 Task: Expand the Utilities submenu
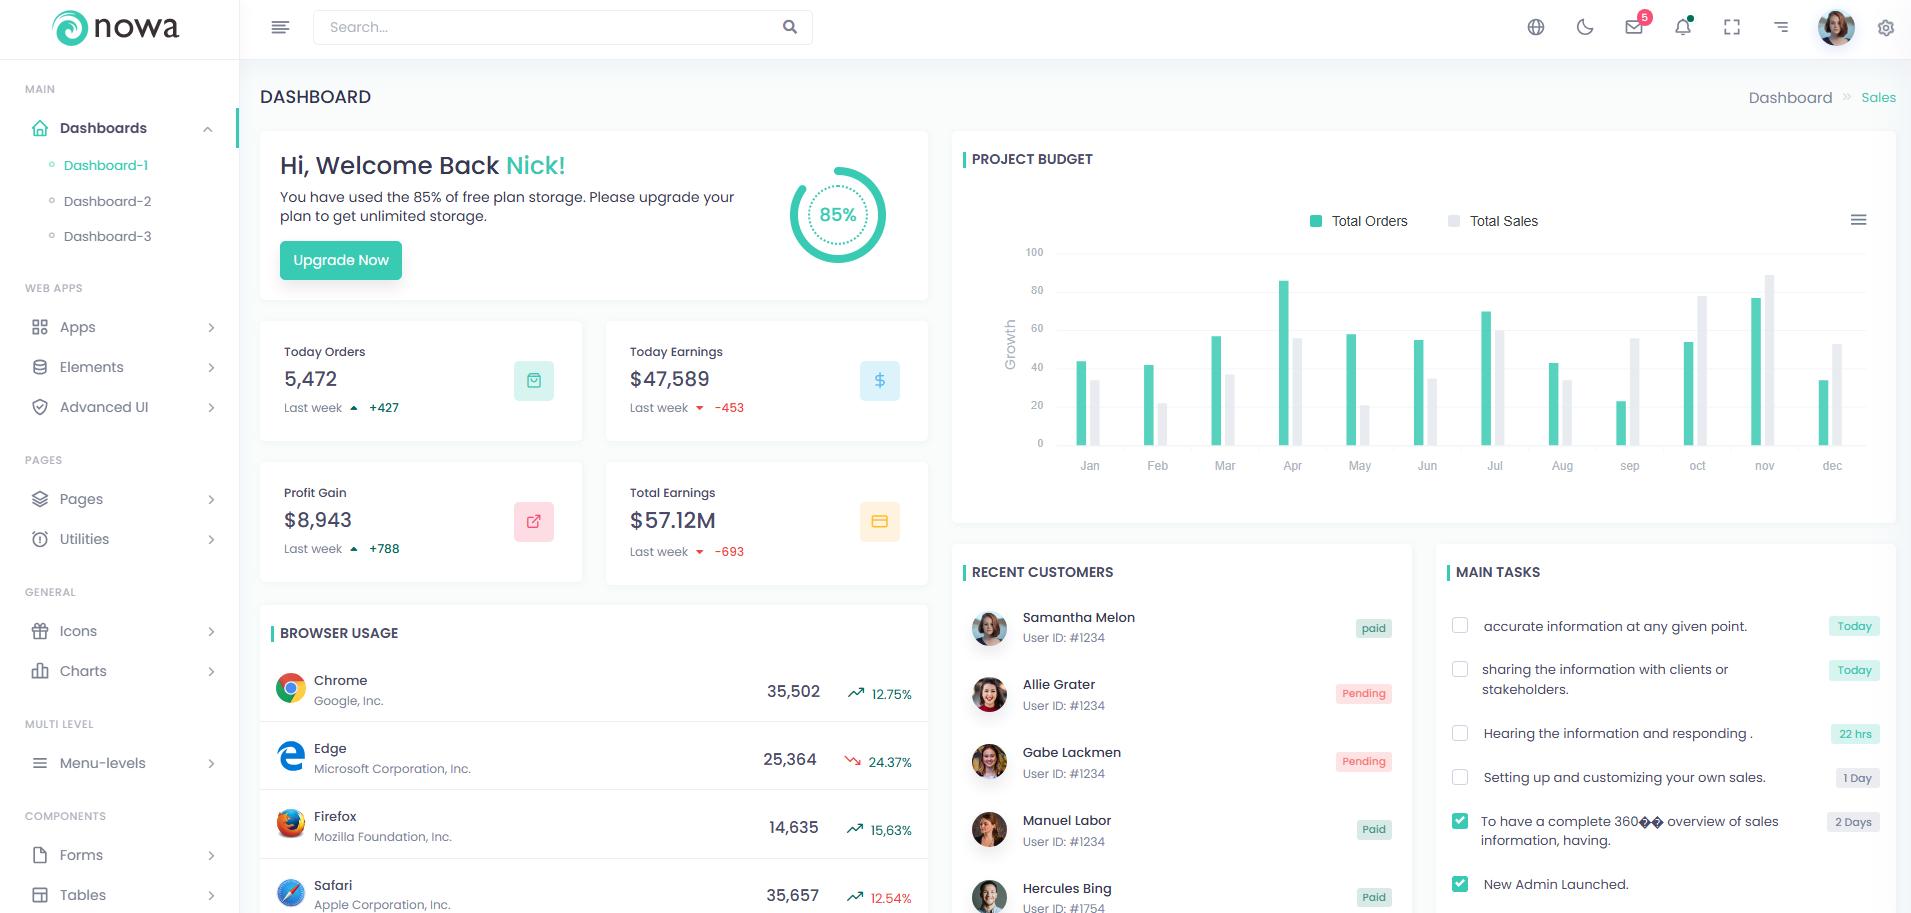pos(211,540)
